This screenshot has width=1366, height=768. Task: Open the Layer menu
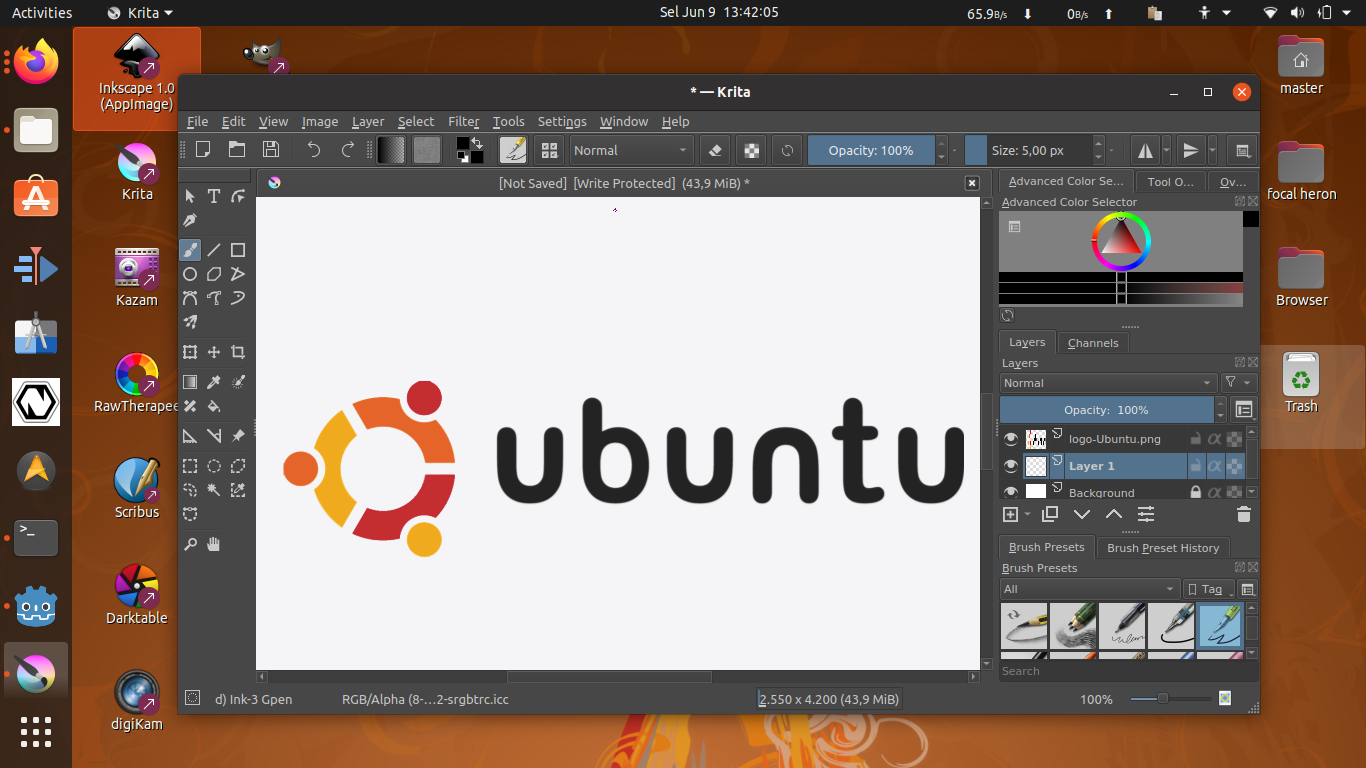[x=368, y=121]
